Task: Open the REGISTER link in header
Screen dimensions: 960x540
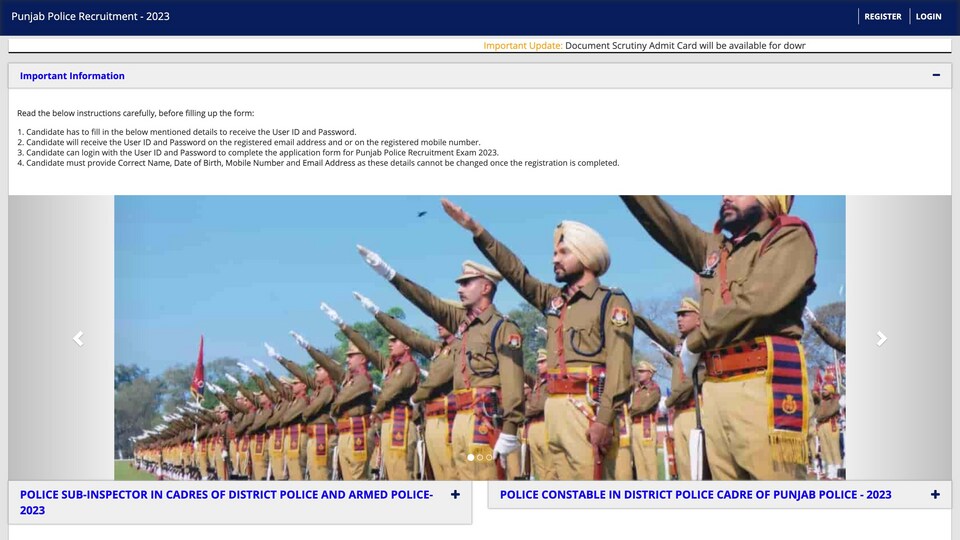Action: pos(882,17)
